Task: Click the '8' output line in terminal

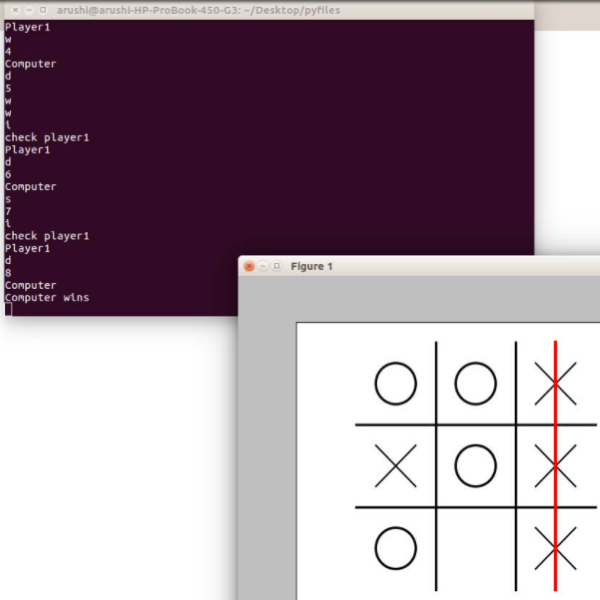Action: (8, 273)
